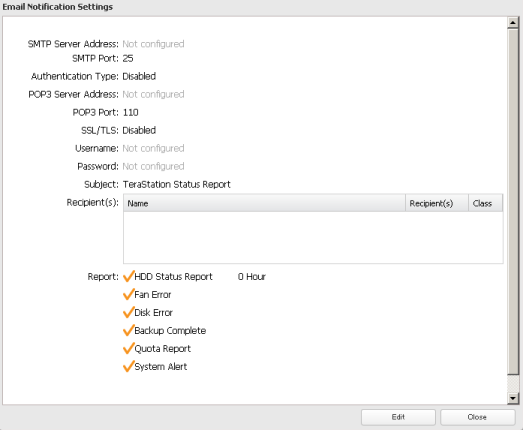Viewport: 523px width, 430px height.
Task: Click the Class column header
Action: [486, 203]
